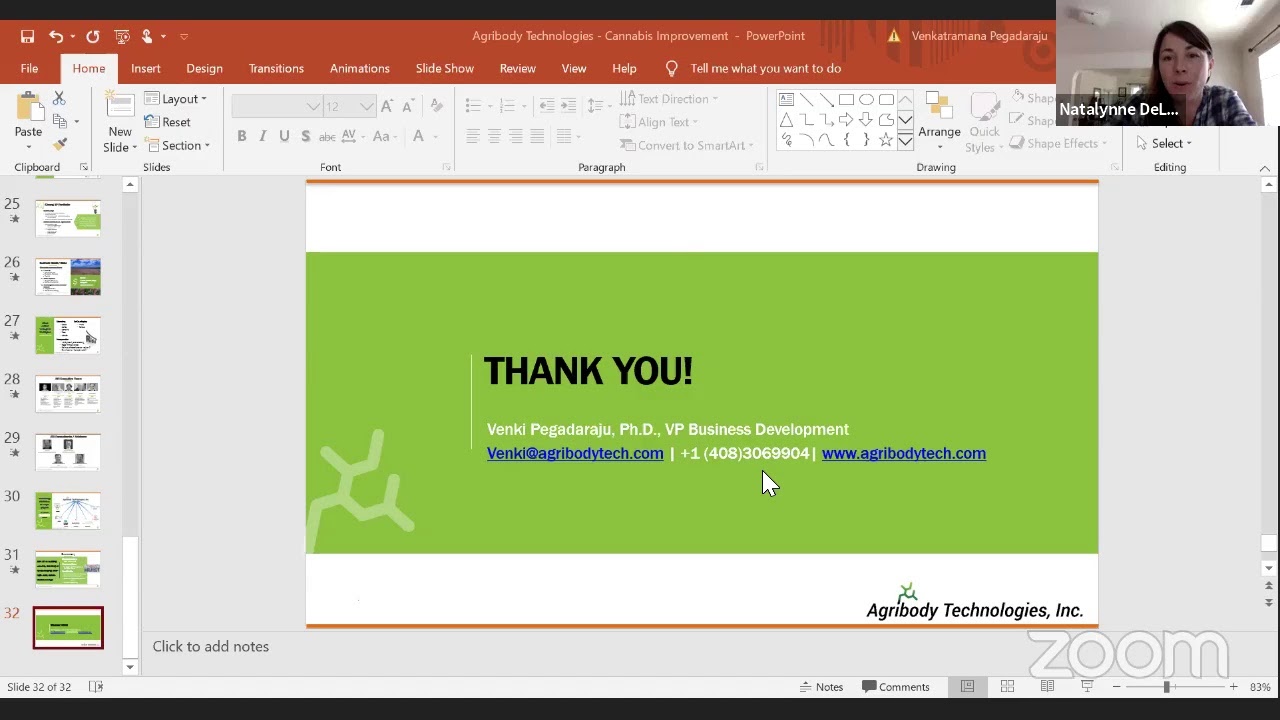Select slide 26 thumbnail
This screenshot has height=720, width=1280.
68,276
